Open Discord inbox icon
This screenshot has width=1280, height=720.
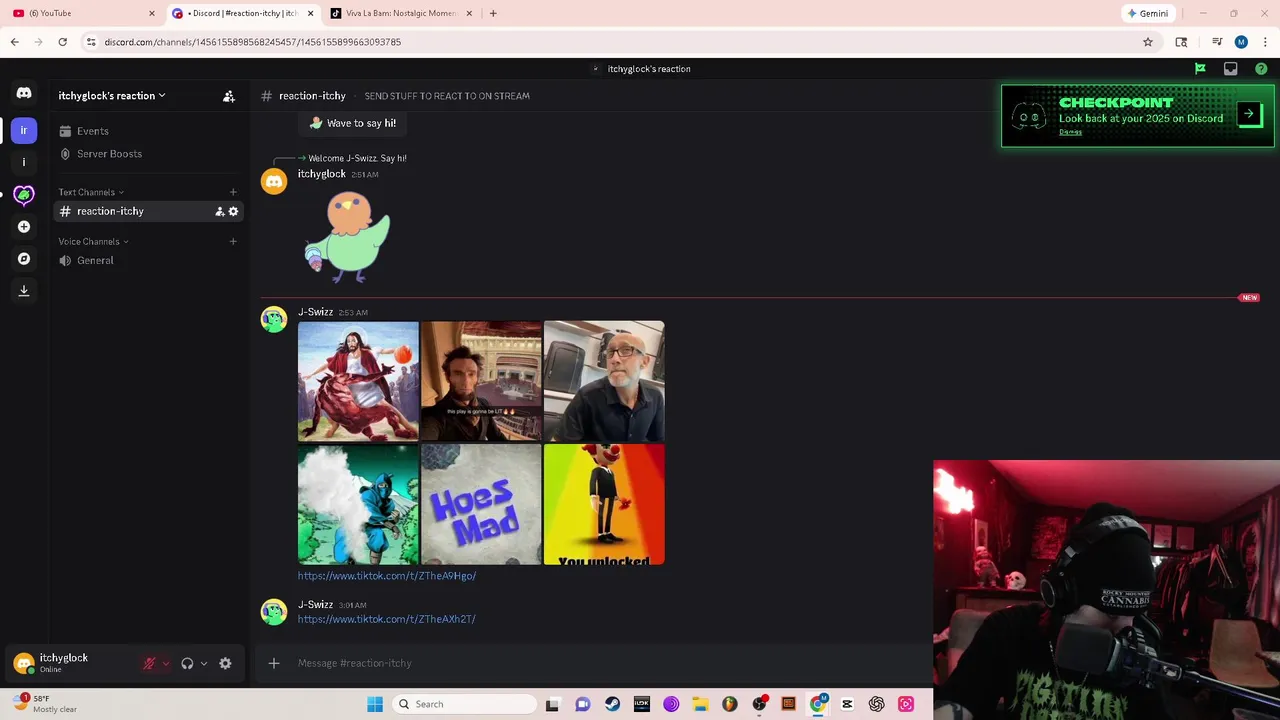click(1231, 69)
